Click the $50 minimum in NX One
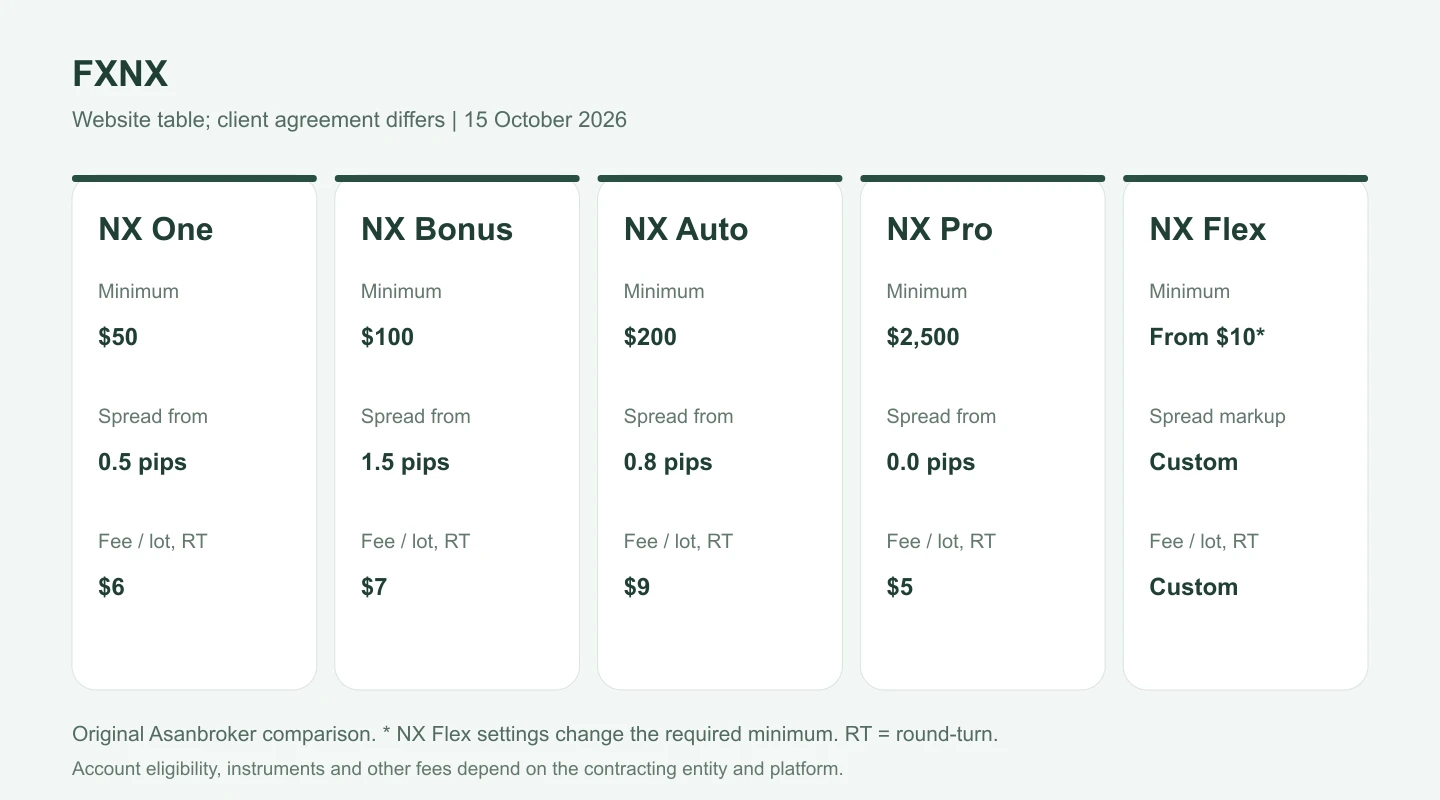The image size is (1440, 800). (x=118, y=337)
